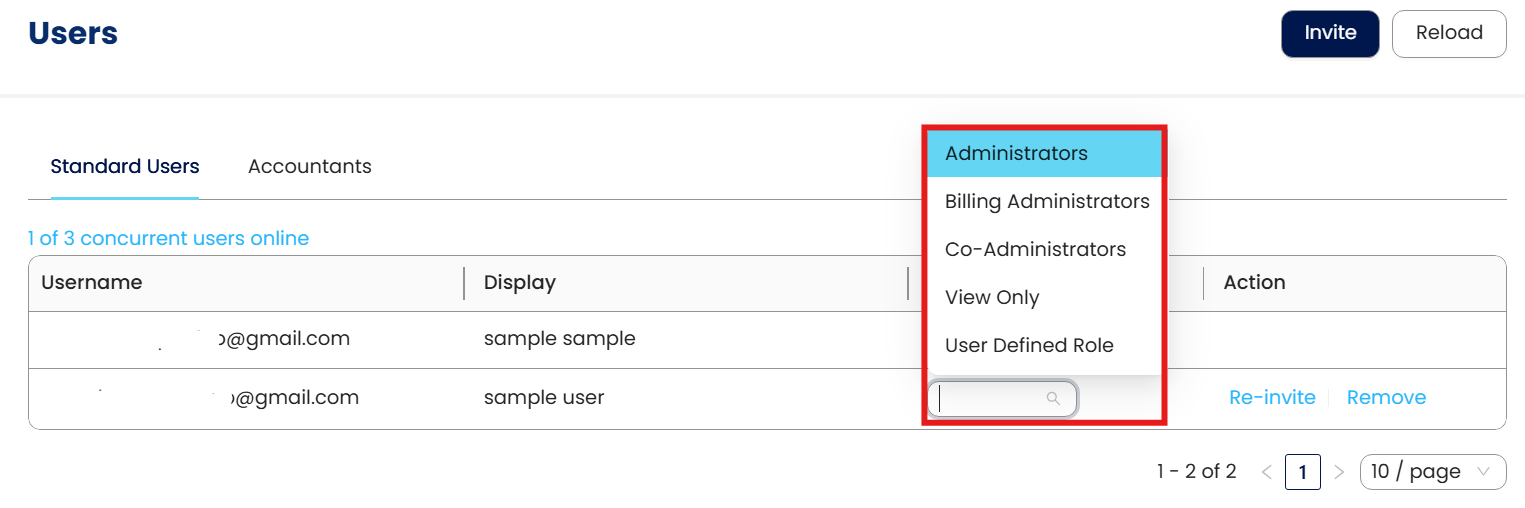
Task: Click the Username column header
Action: [x=92, y=283]
